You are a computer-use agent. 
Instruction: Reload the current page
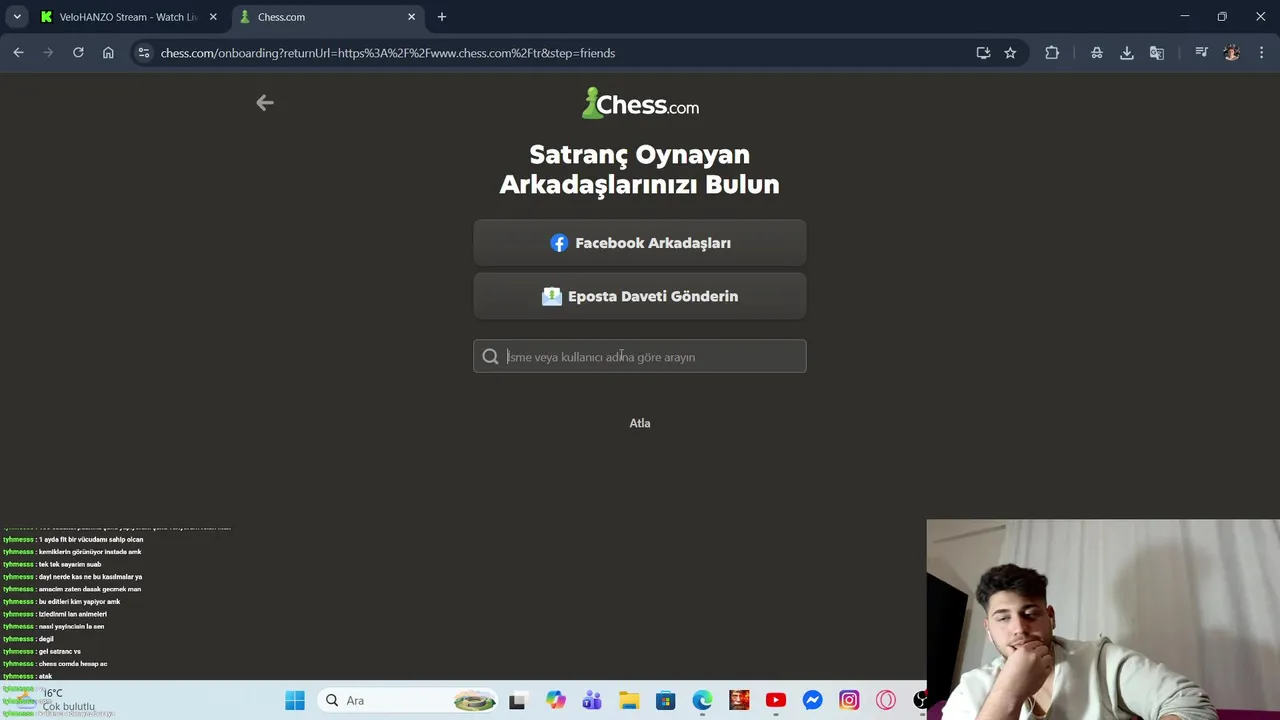click(78, 53)
